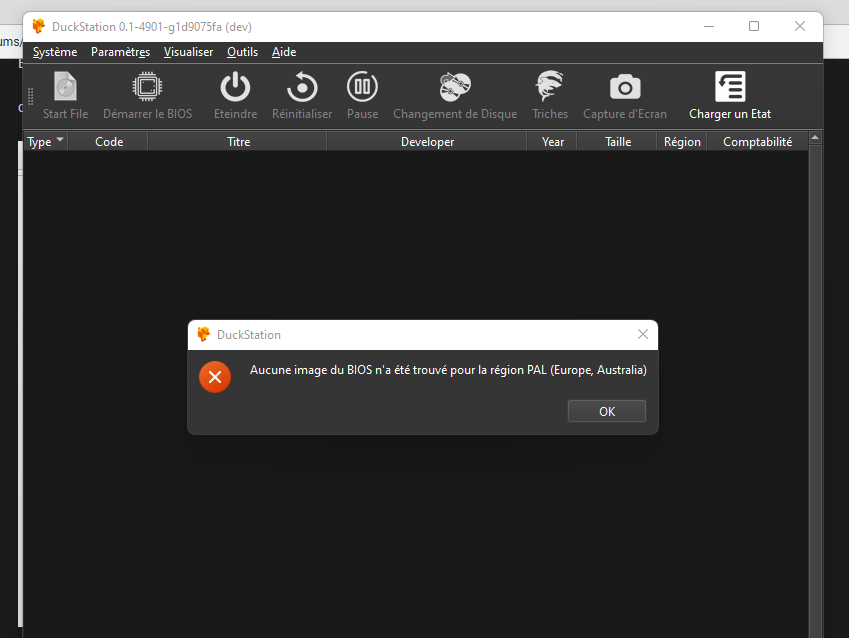Image resolution: width=849 pixels, height=638 pixels.
Task: Sort the game list by Type column
Action: click(45, 141)
